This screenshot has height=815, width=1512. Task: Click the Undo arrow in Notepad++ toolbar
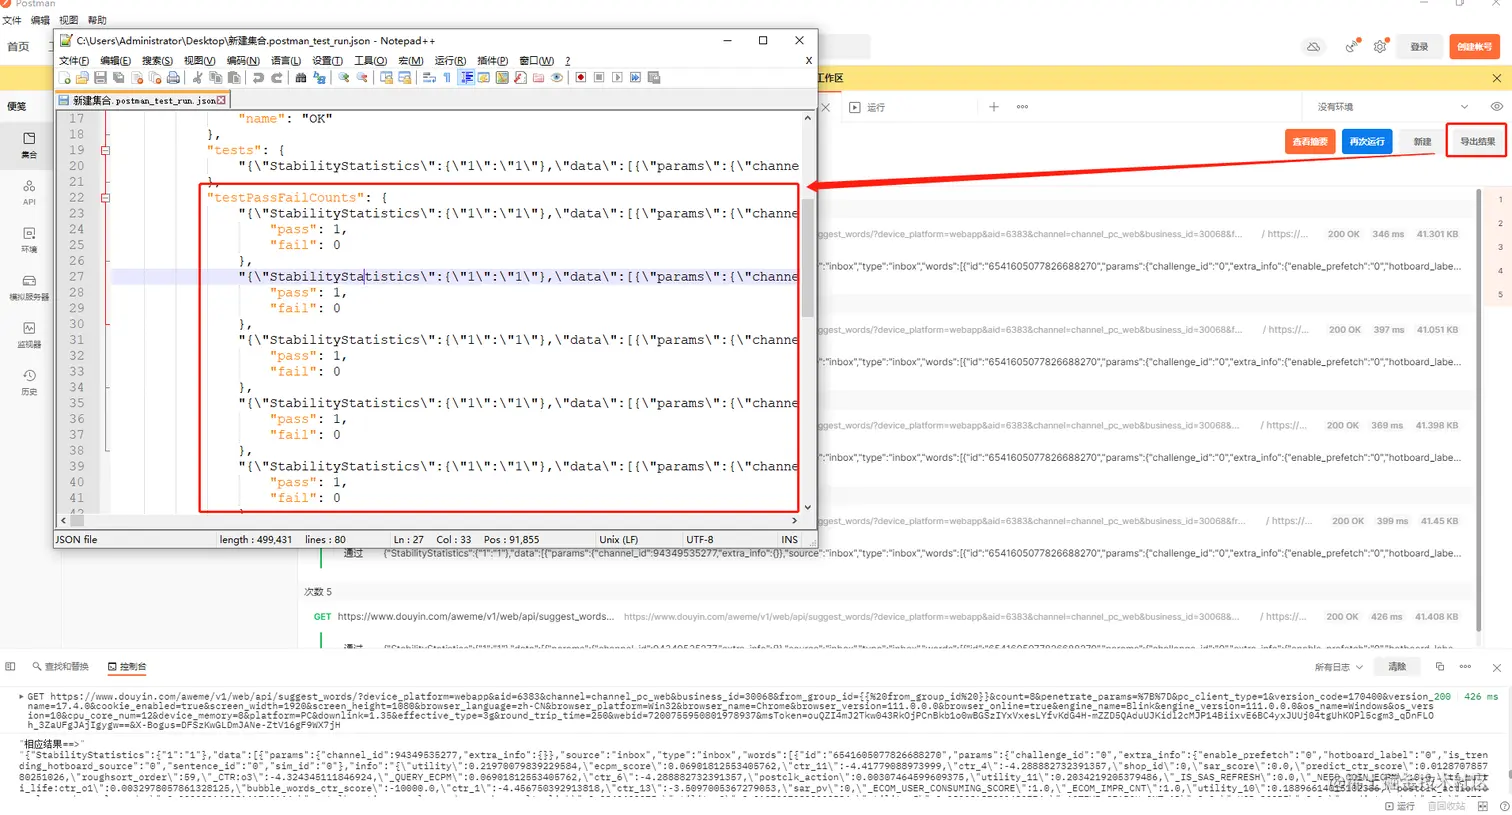point(259,78)
